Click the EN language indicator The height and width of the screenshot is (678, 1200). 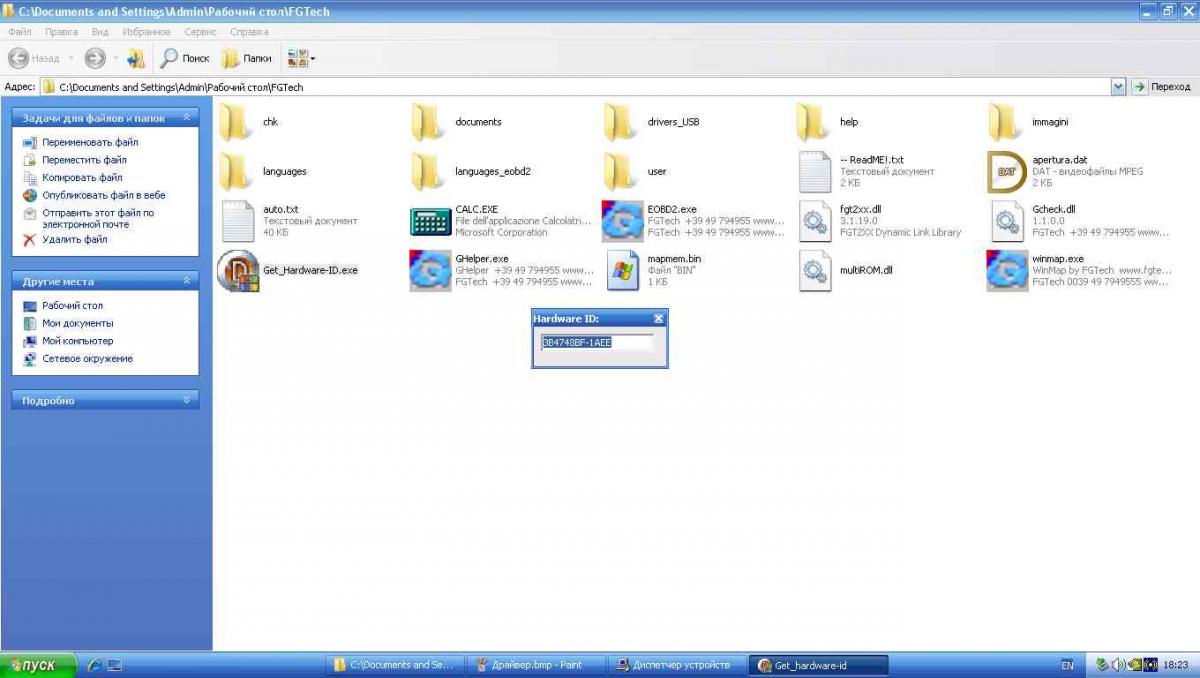tap(1067, 665)
